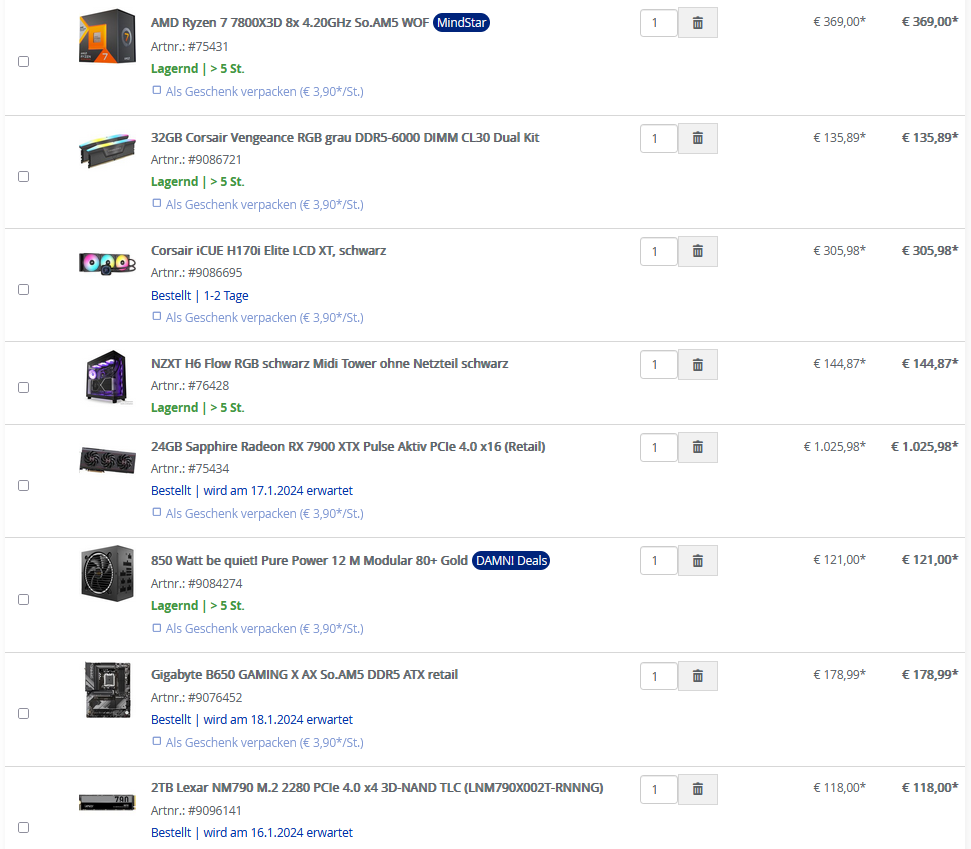Enable gift wrapping for Corsair Vengeance RAM

click(x=157, y=204)
